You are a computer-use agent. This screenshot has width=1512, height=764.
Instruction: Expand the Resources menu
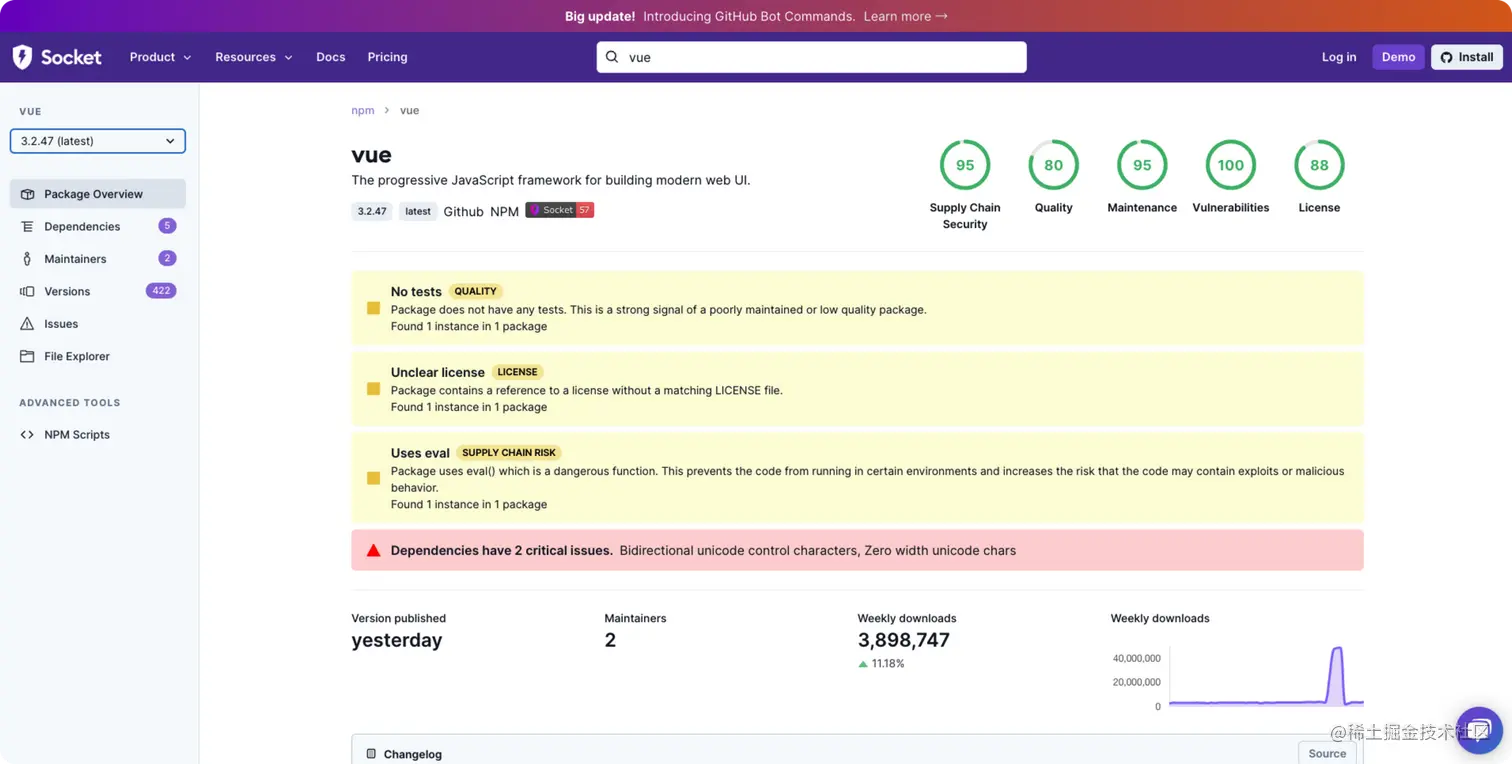pos(254,57)
